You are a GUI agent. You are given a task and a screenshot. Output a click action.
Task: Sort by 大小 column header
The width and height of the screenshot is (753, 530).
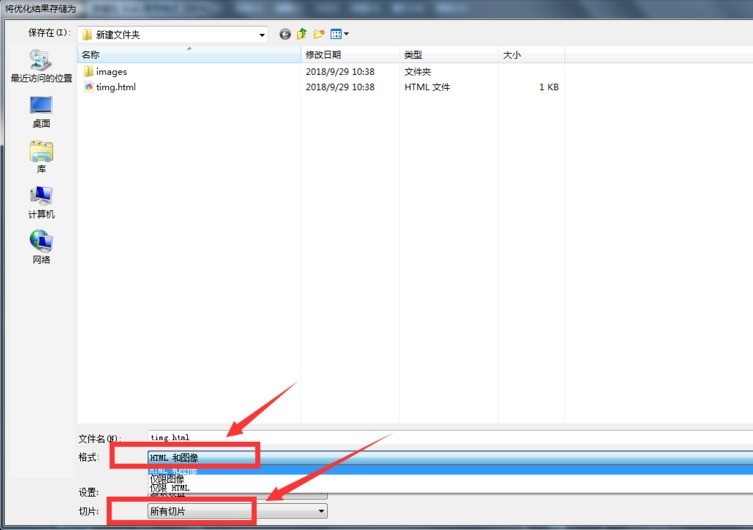pos(531,55)
